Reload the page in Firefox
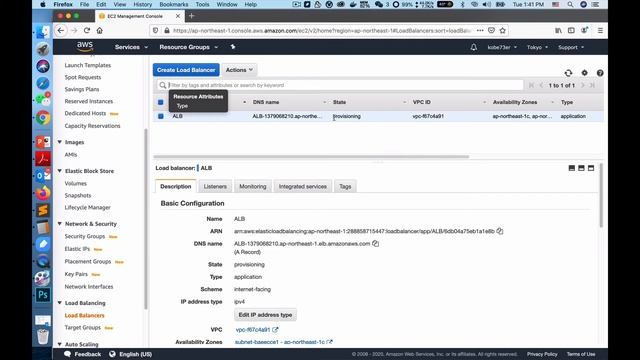 (87, 31)
